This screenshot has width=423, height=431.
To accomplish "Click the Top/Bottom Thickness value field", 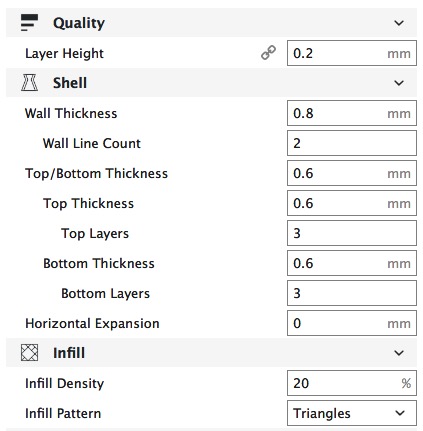I will [x=352, y=173].
